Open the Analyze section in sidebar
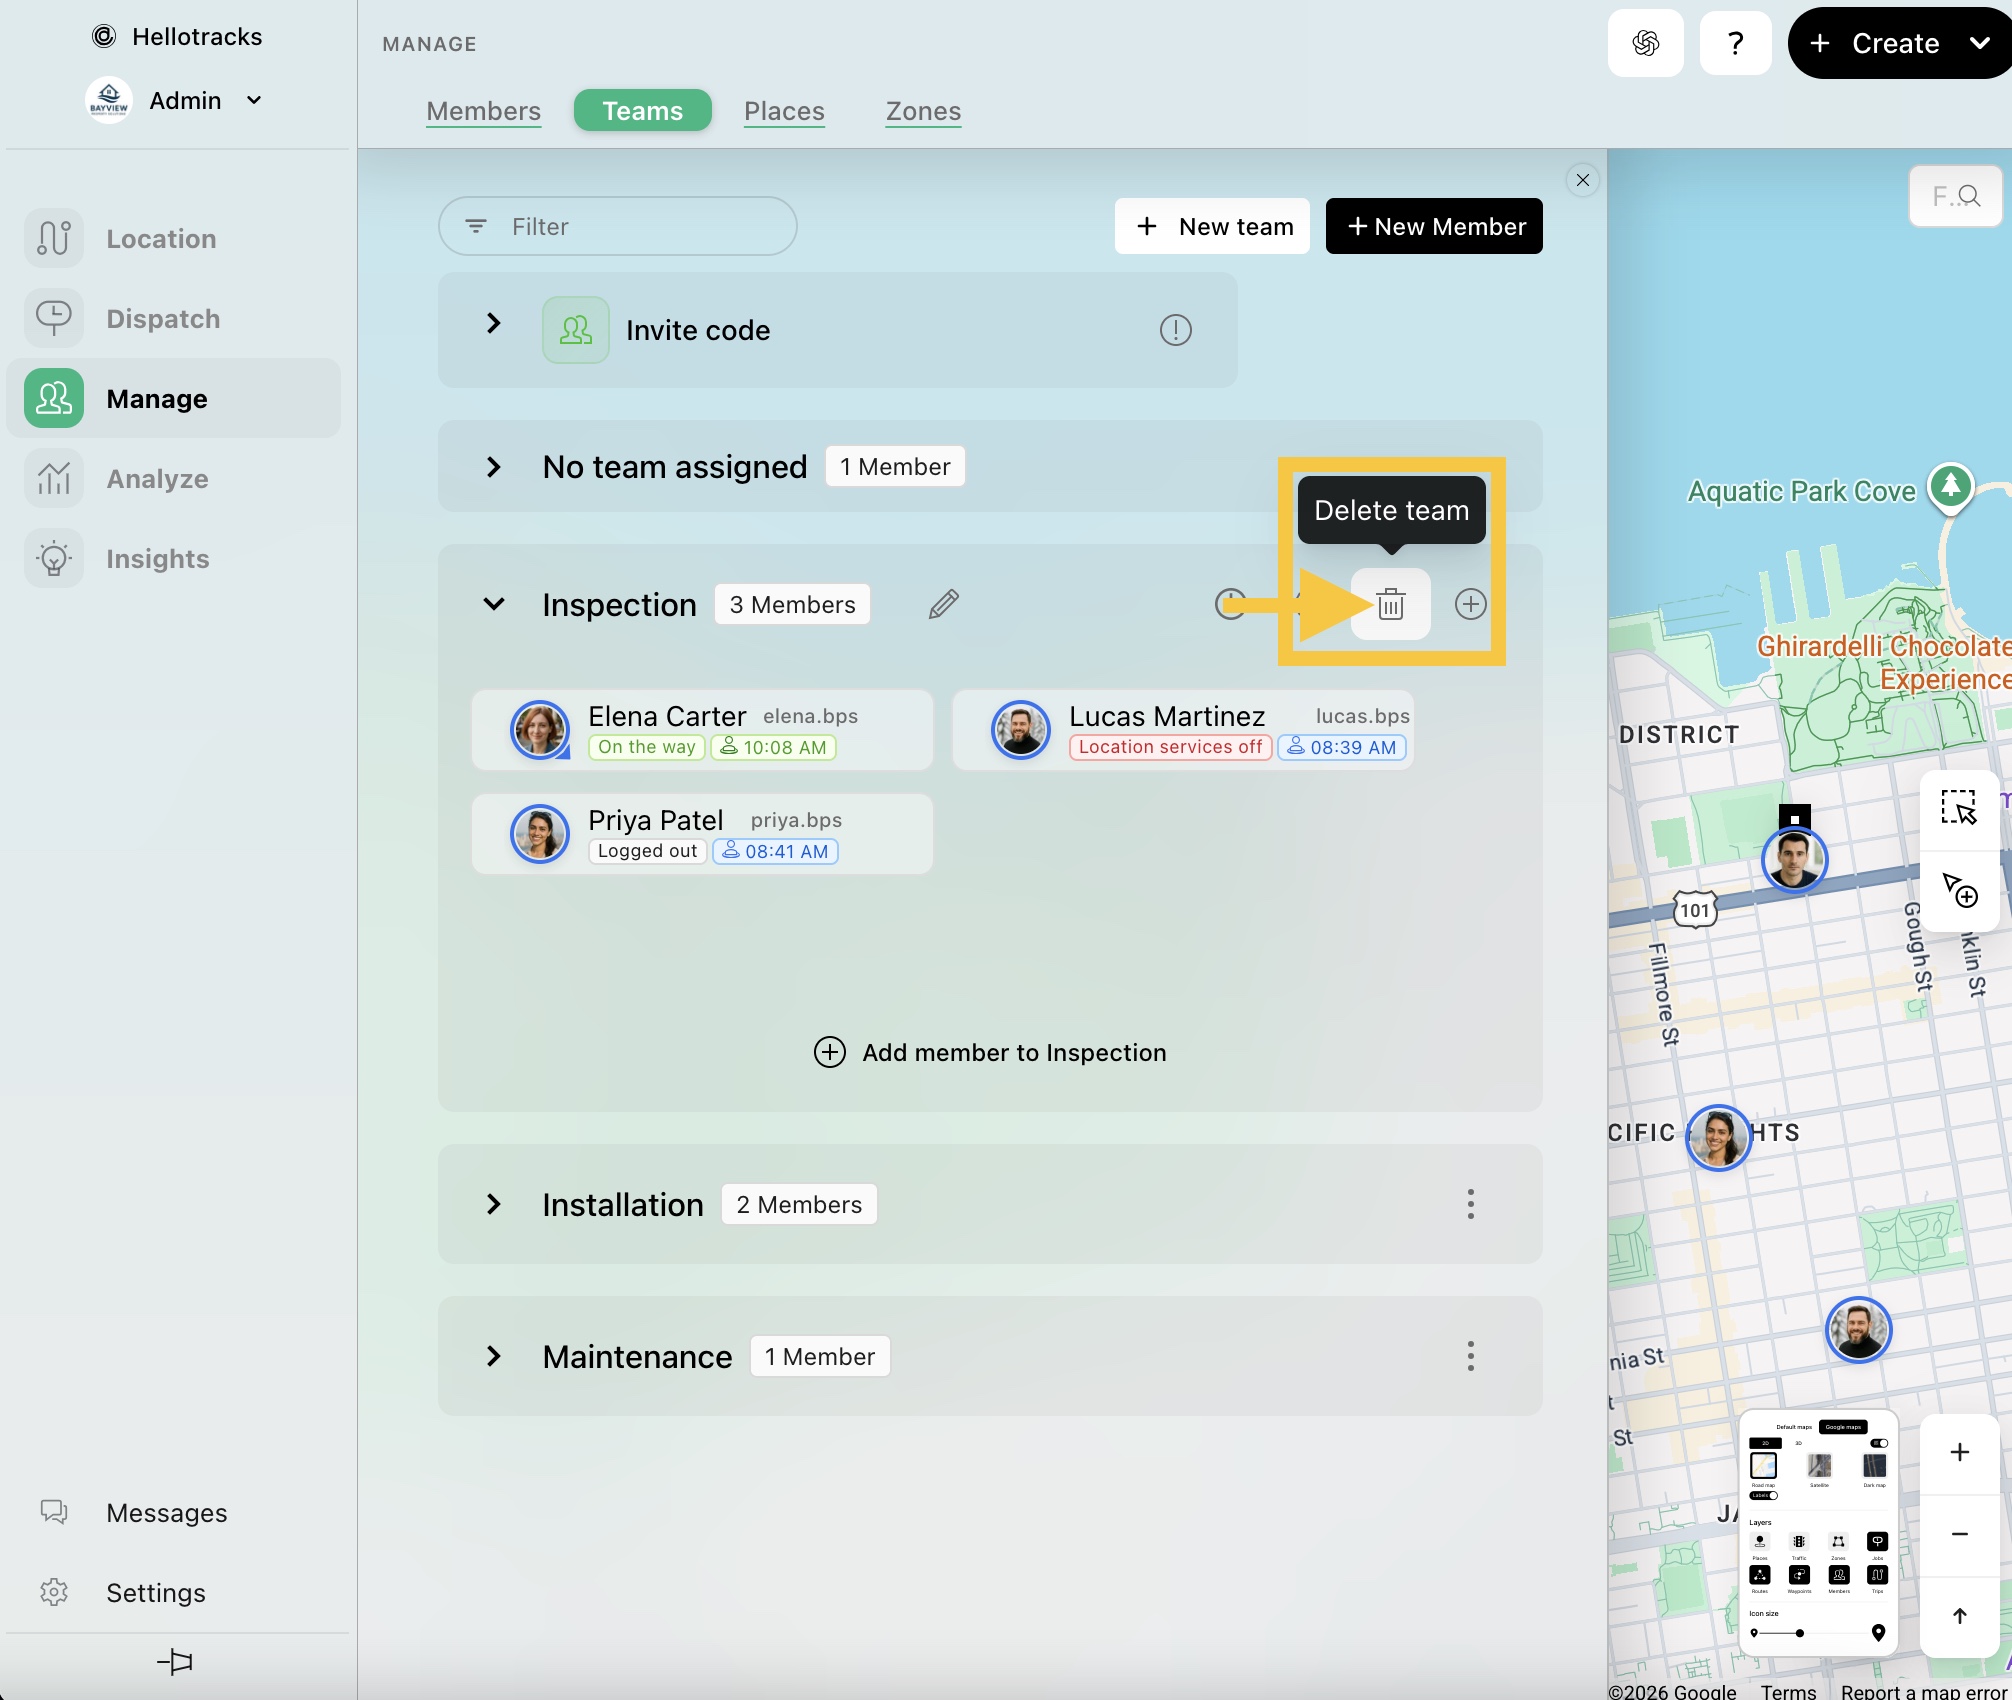2012x1700 pixels. coord(157,479)
